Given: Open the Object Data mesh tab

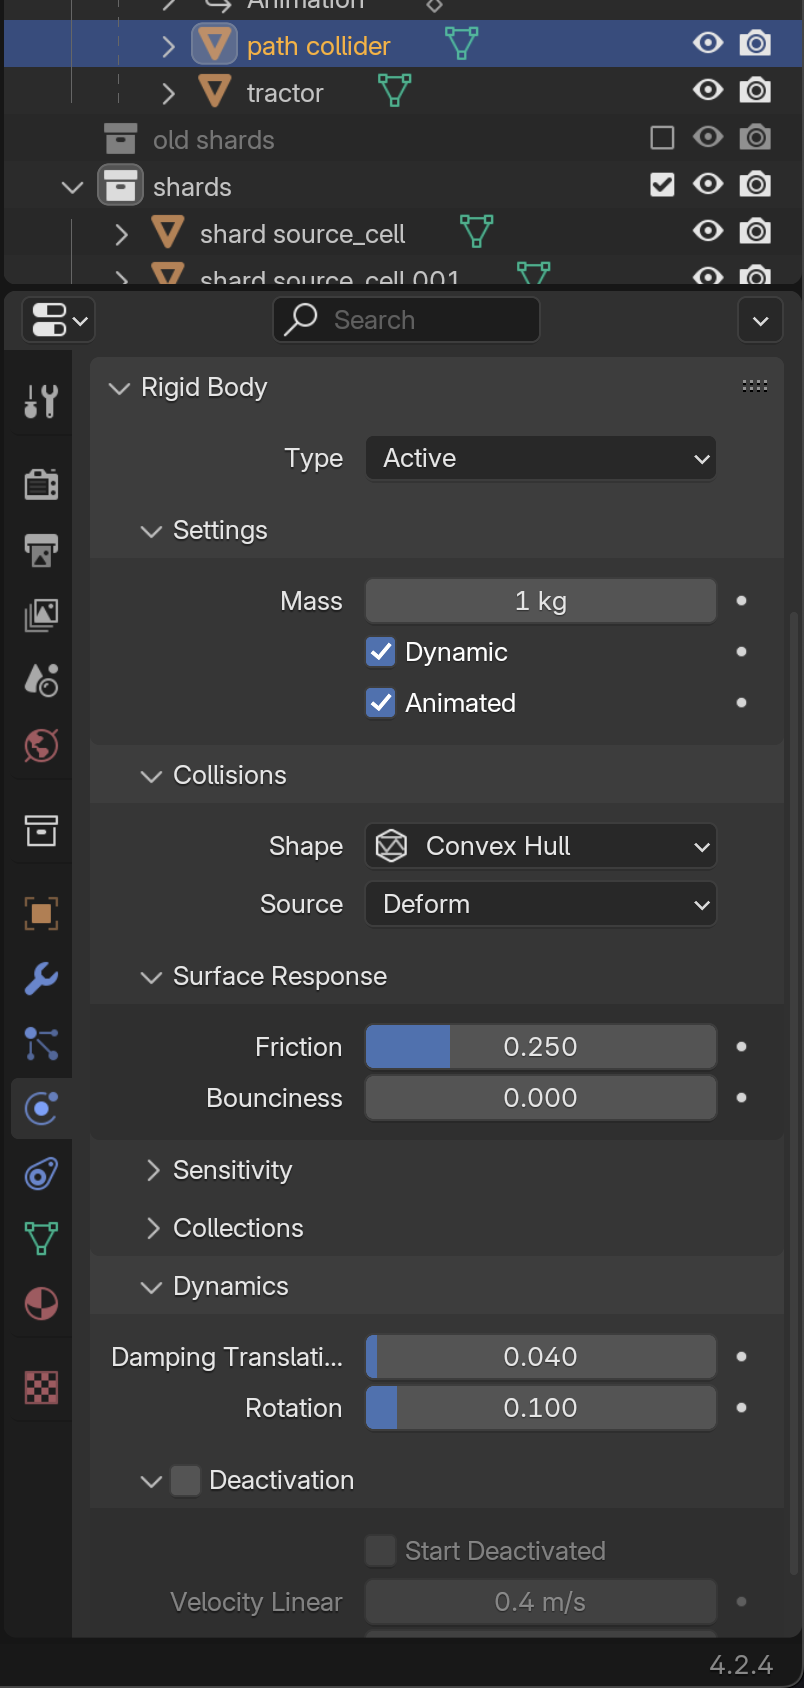Looking at the screenshot, I should coord(41,1238).
